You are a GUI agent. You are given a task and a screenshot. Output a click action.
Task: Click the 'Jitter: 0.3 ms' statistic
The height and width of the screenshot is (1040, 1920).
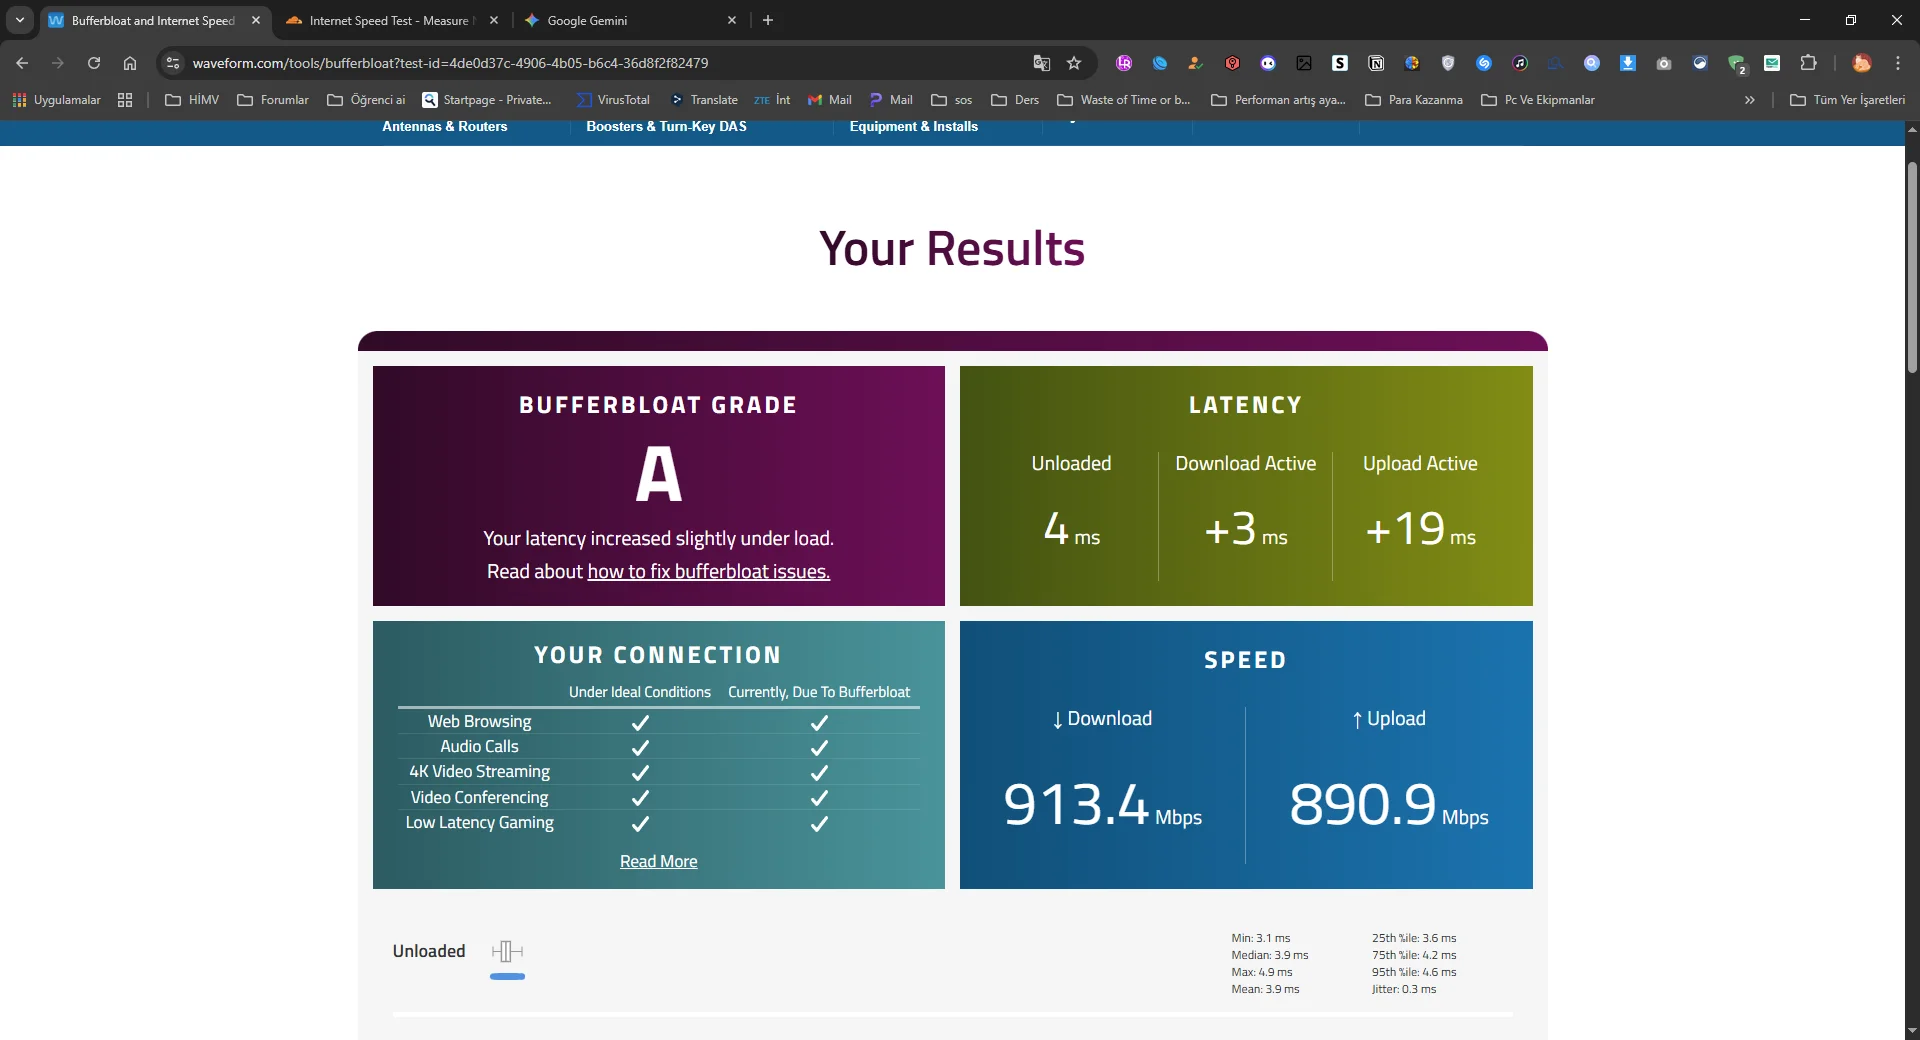tap(1404, 990)
